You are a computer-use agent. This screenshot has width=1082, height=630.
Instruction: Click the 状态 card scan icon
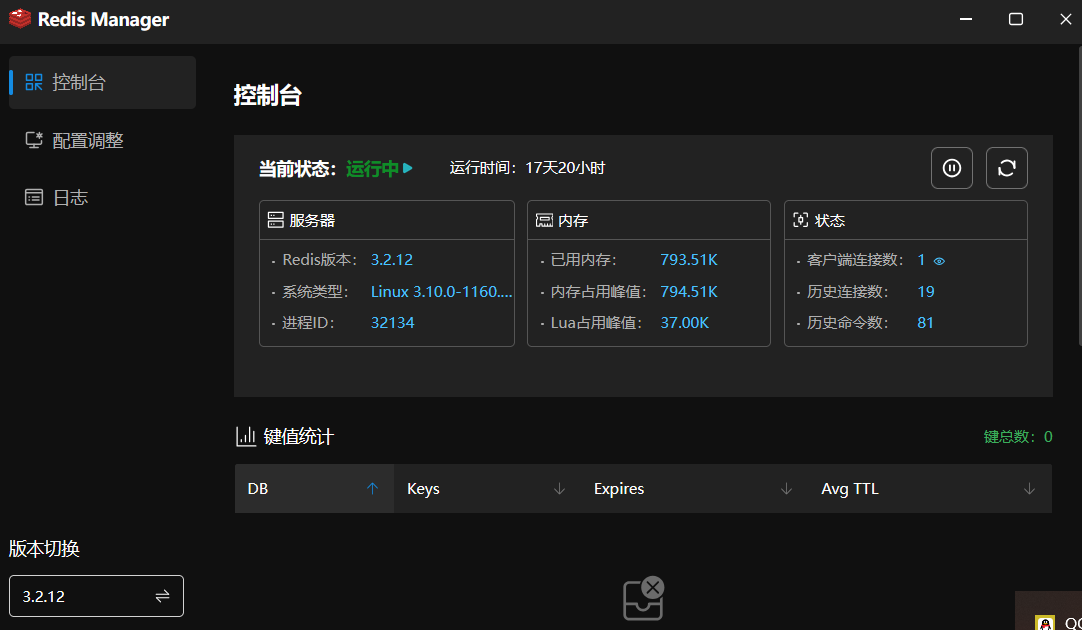click(800, 220)
